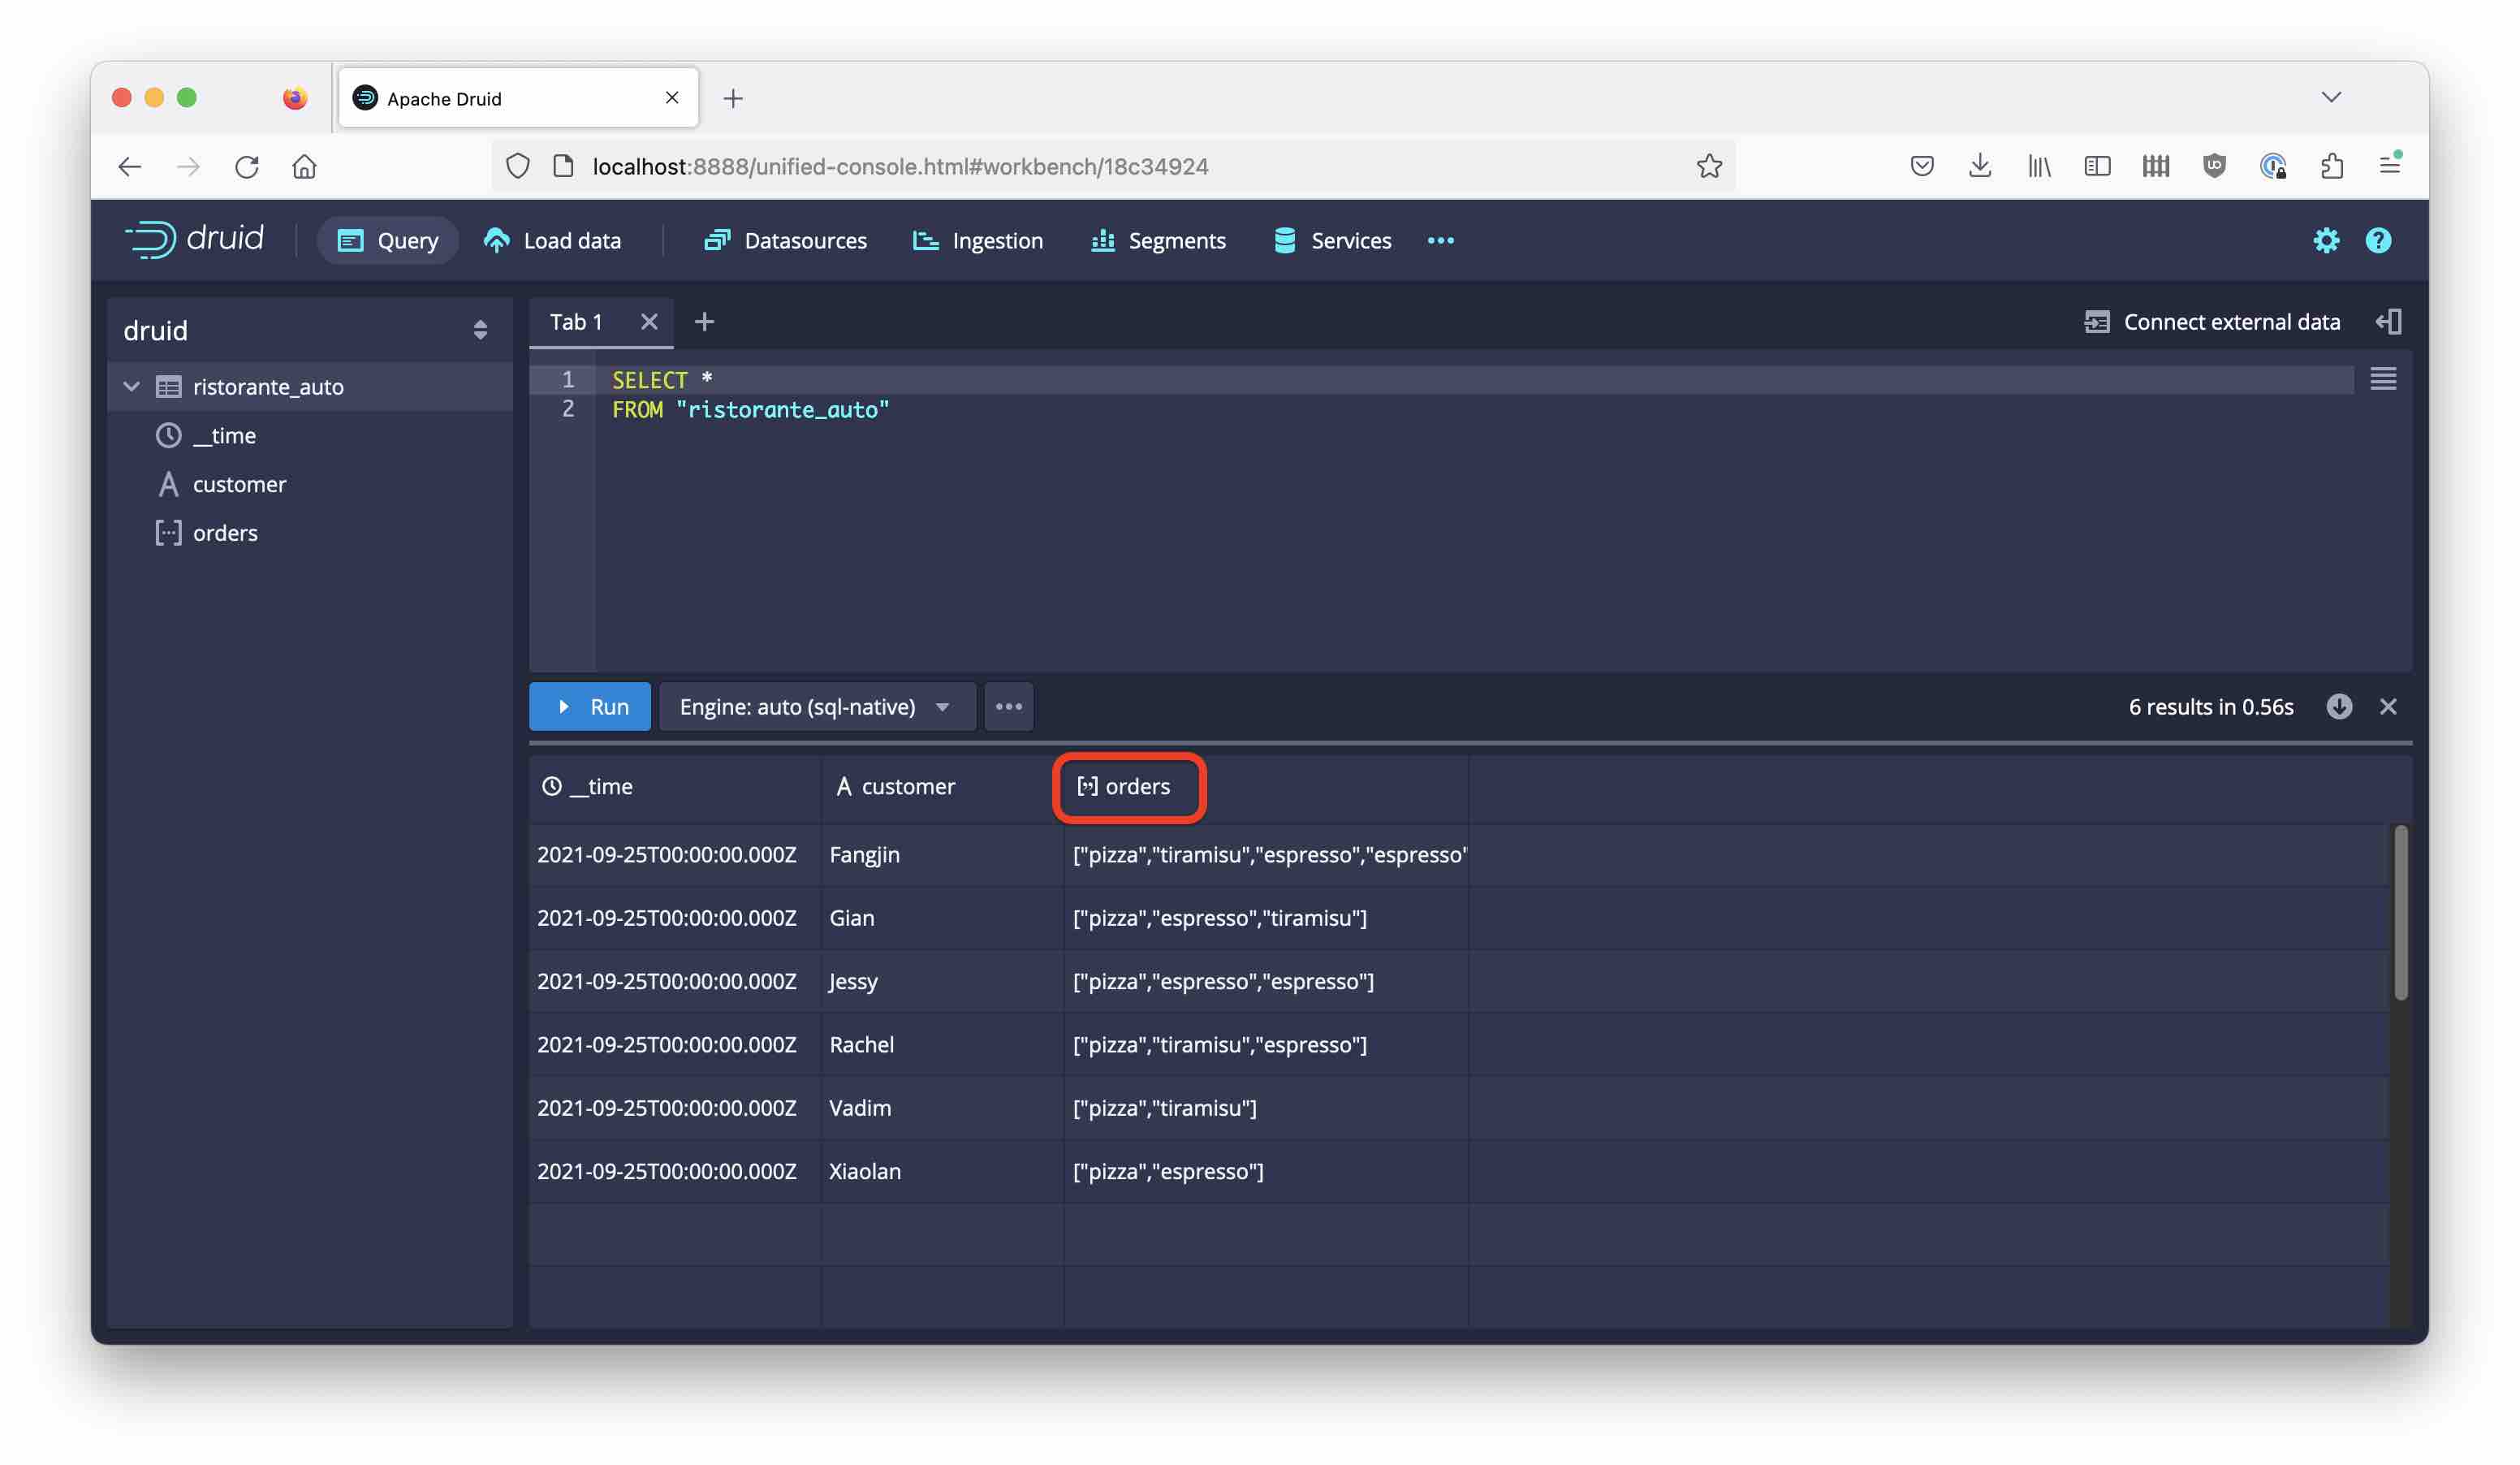Viewport: 2520px width, 1465px height.
Task: Click the Segments navigation icon
Action: tap(1103, 240)
